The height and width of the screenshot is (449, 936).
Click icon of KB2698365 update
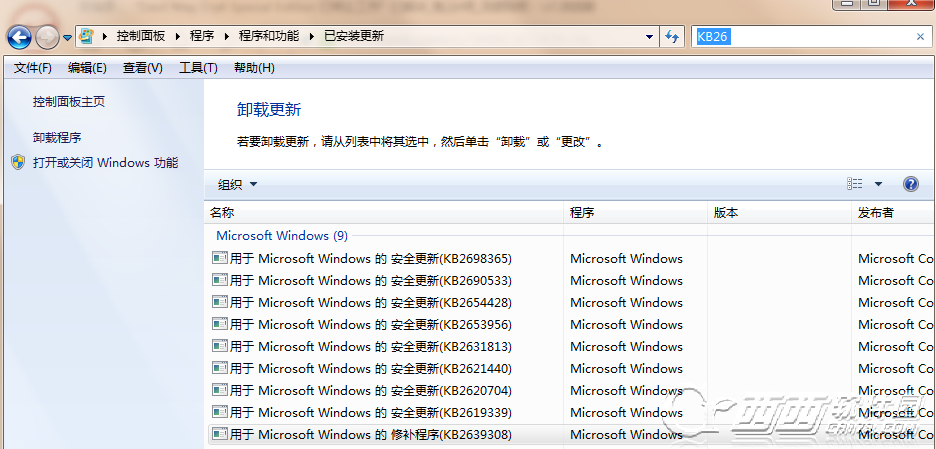pyautogui.click(x=220, y=258)
